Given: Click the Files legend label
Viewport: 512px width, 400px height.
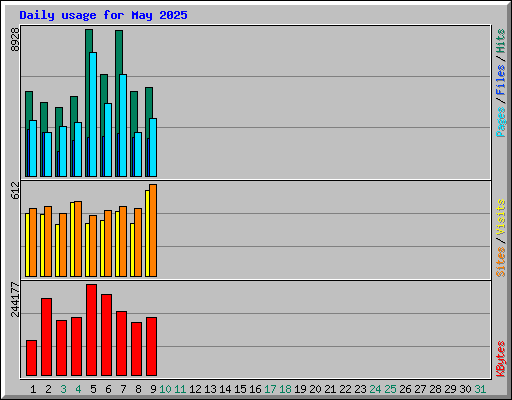Looking at the screenshot, I should point(501,80).
